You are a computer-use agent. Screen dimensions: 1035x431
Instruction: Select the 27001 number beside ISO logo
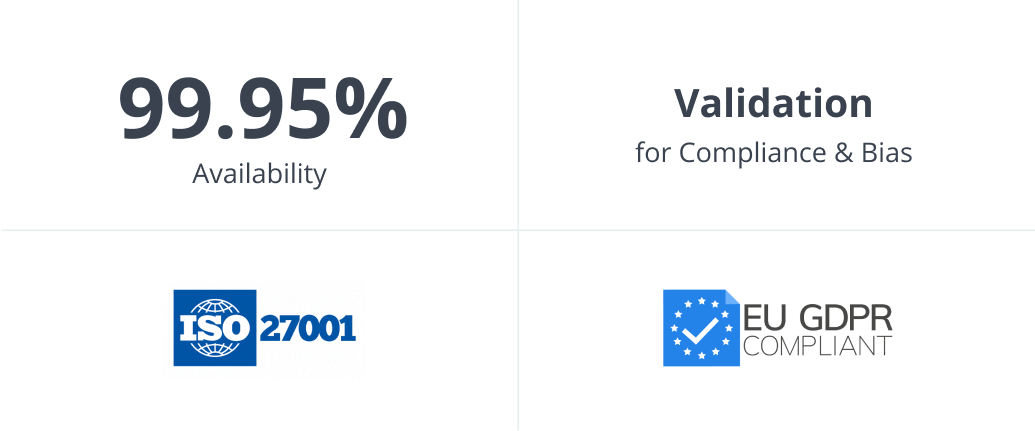tap(308, 328)
